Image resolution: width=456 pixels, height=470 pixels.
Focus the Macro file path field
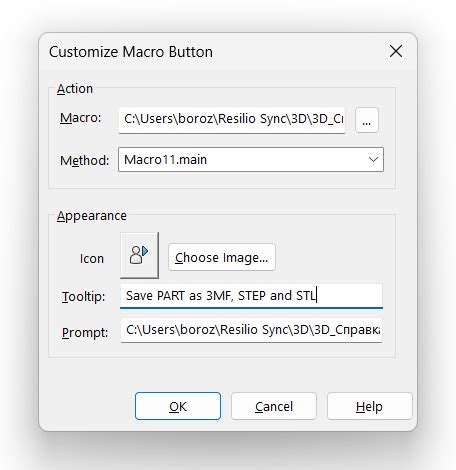click(x=232, y=120)
